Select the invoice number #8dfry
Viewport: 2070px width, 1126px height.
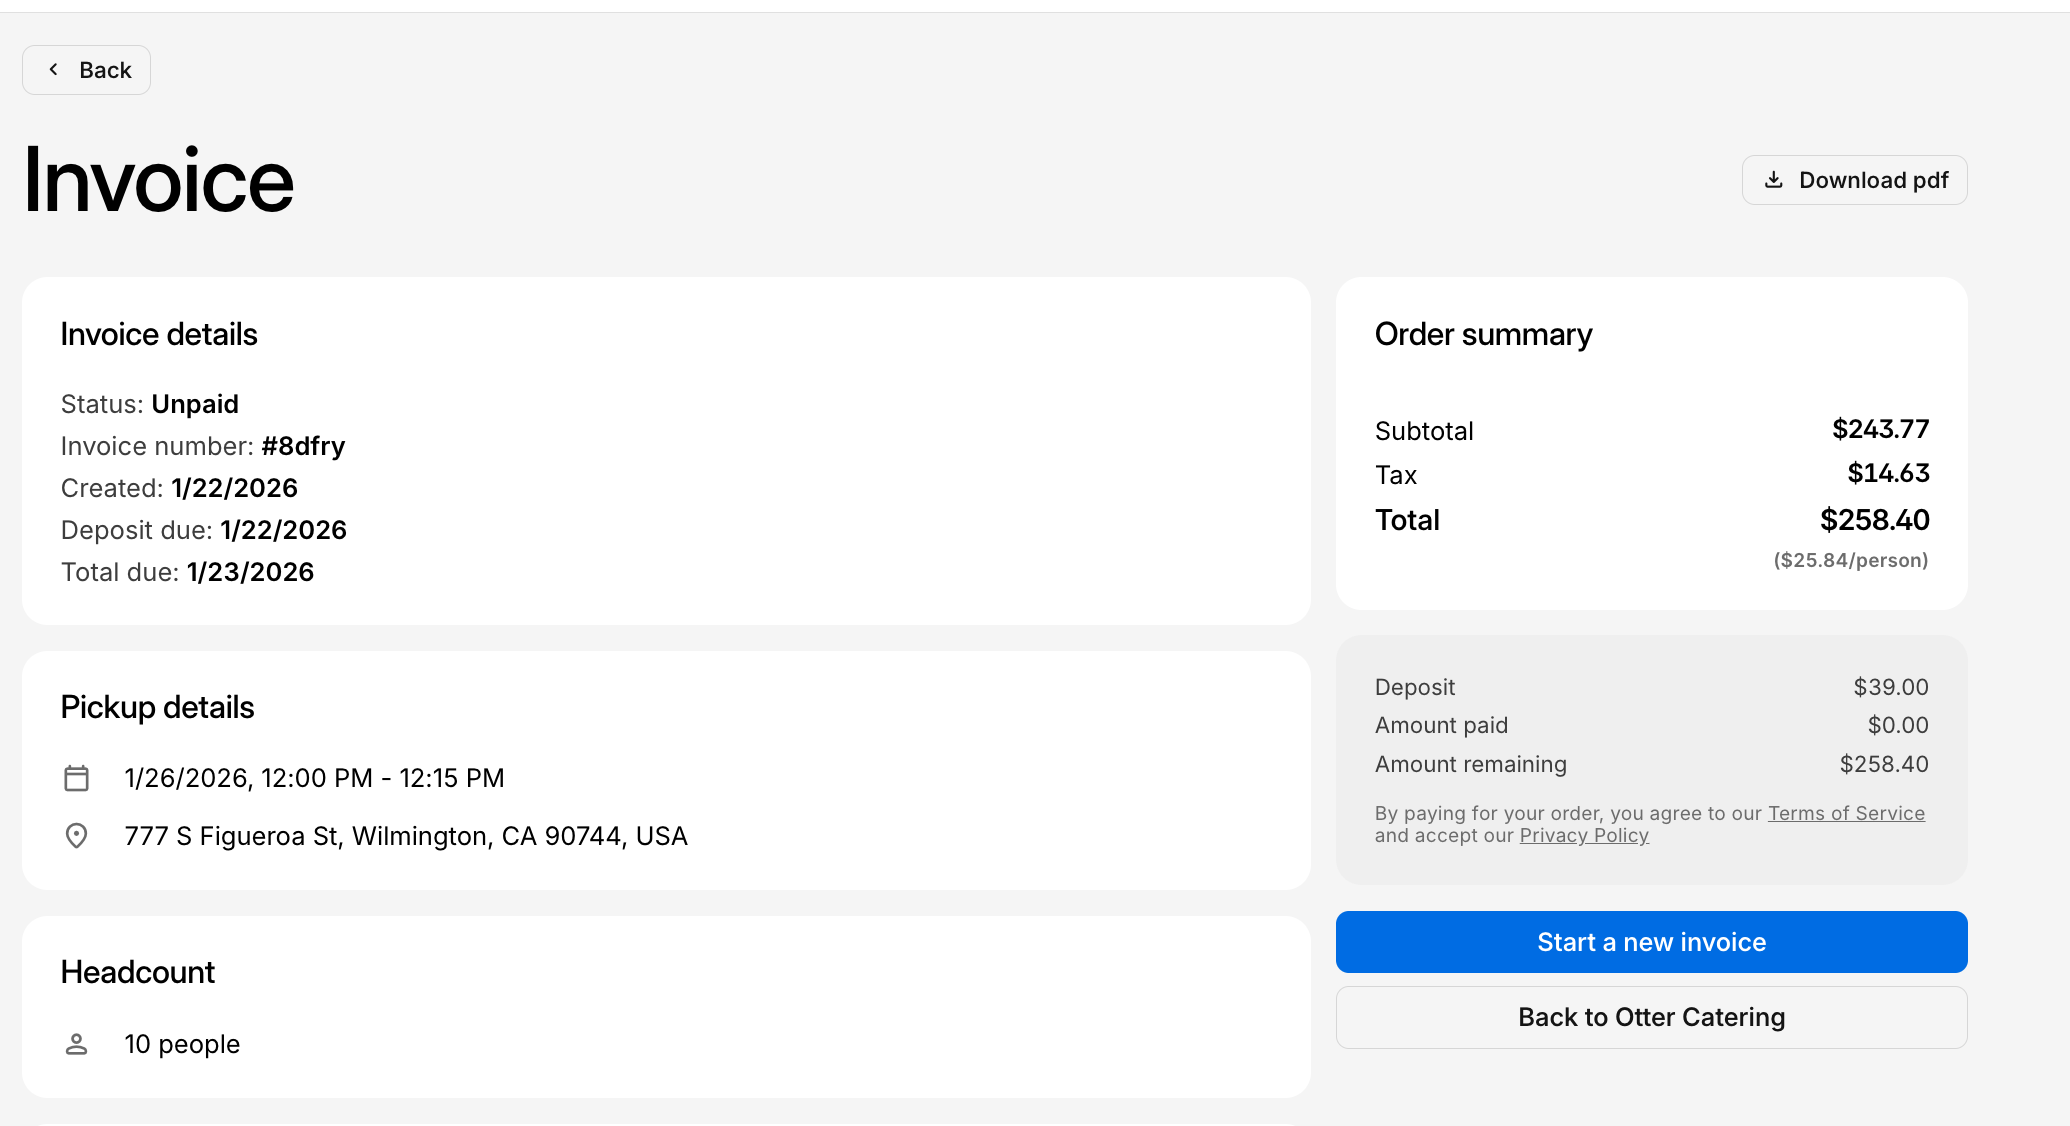303,446
